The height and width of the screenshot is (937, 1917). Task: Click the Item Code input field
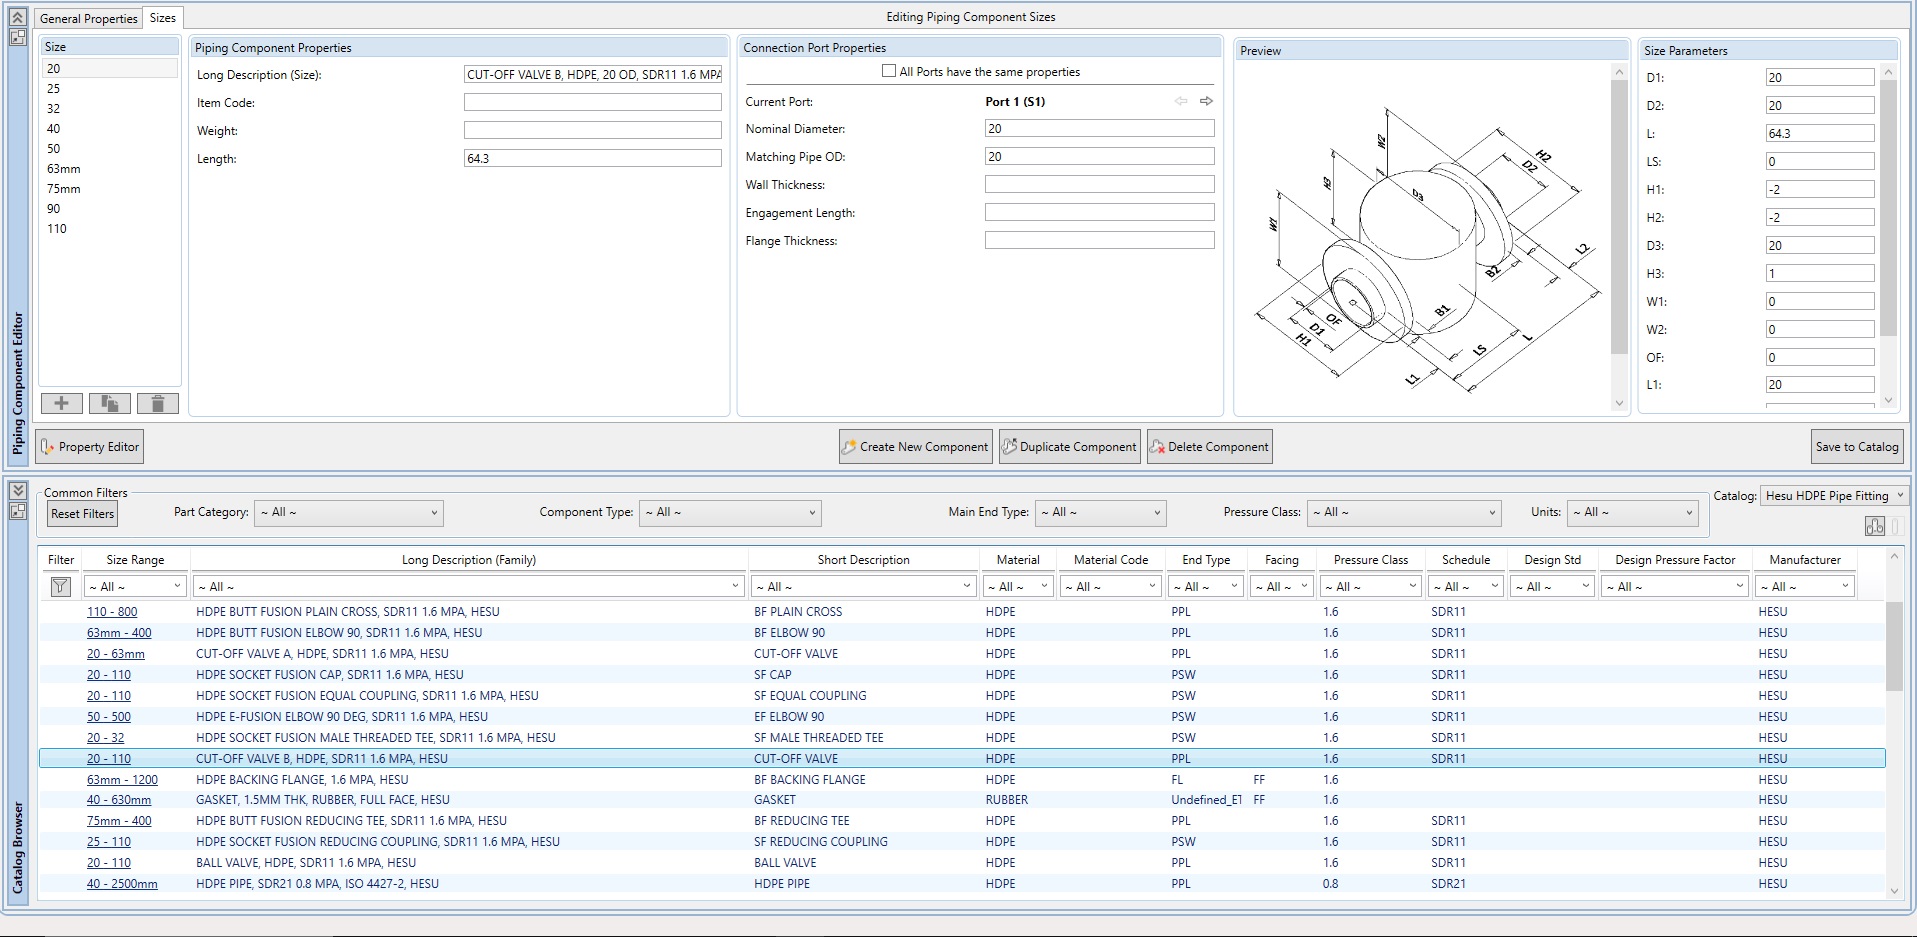pos(592,103)
